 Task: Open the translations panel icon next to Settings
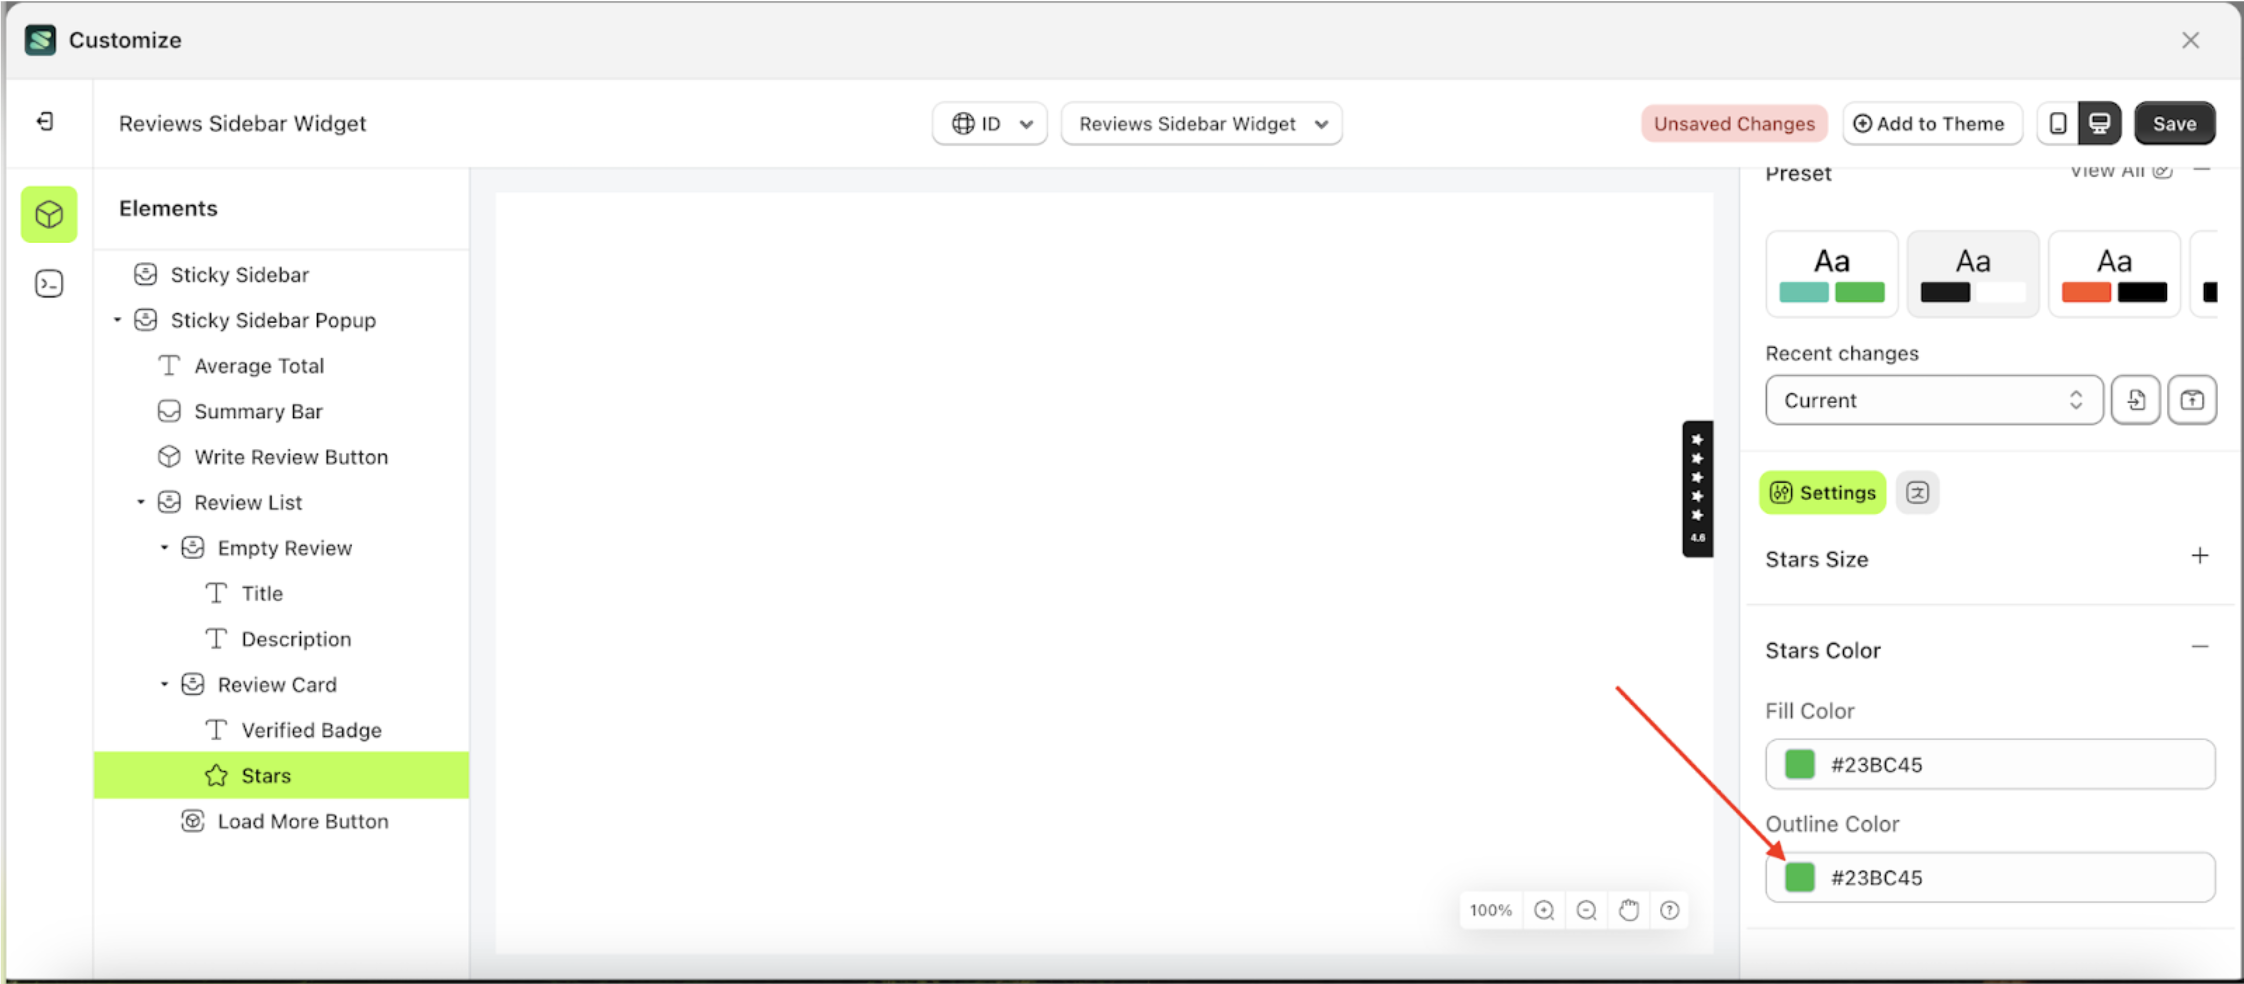pyautogui.click(x=1918, y=492)
